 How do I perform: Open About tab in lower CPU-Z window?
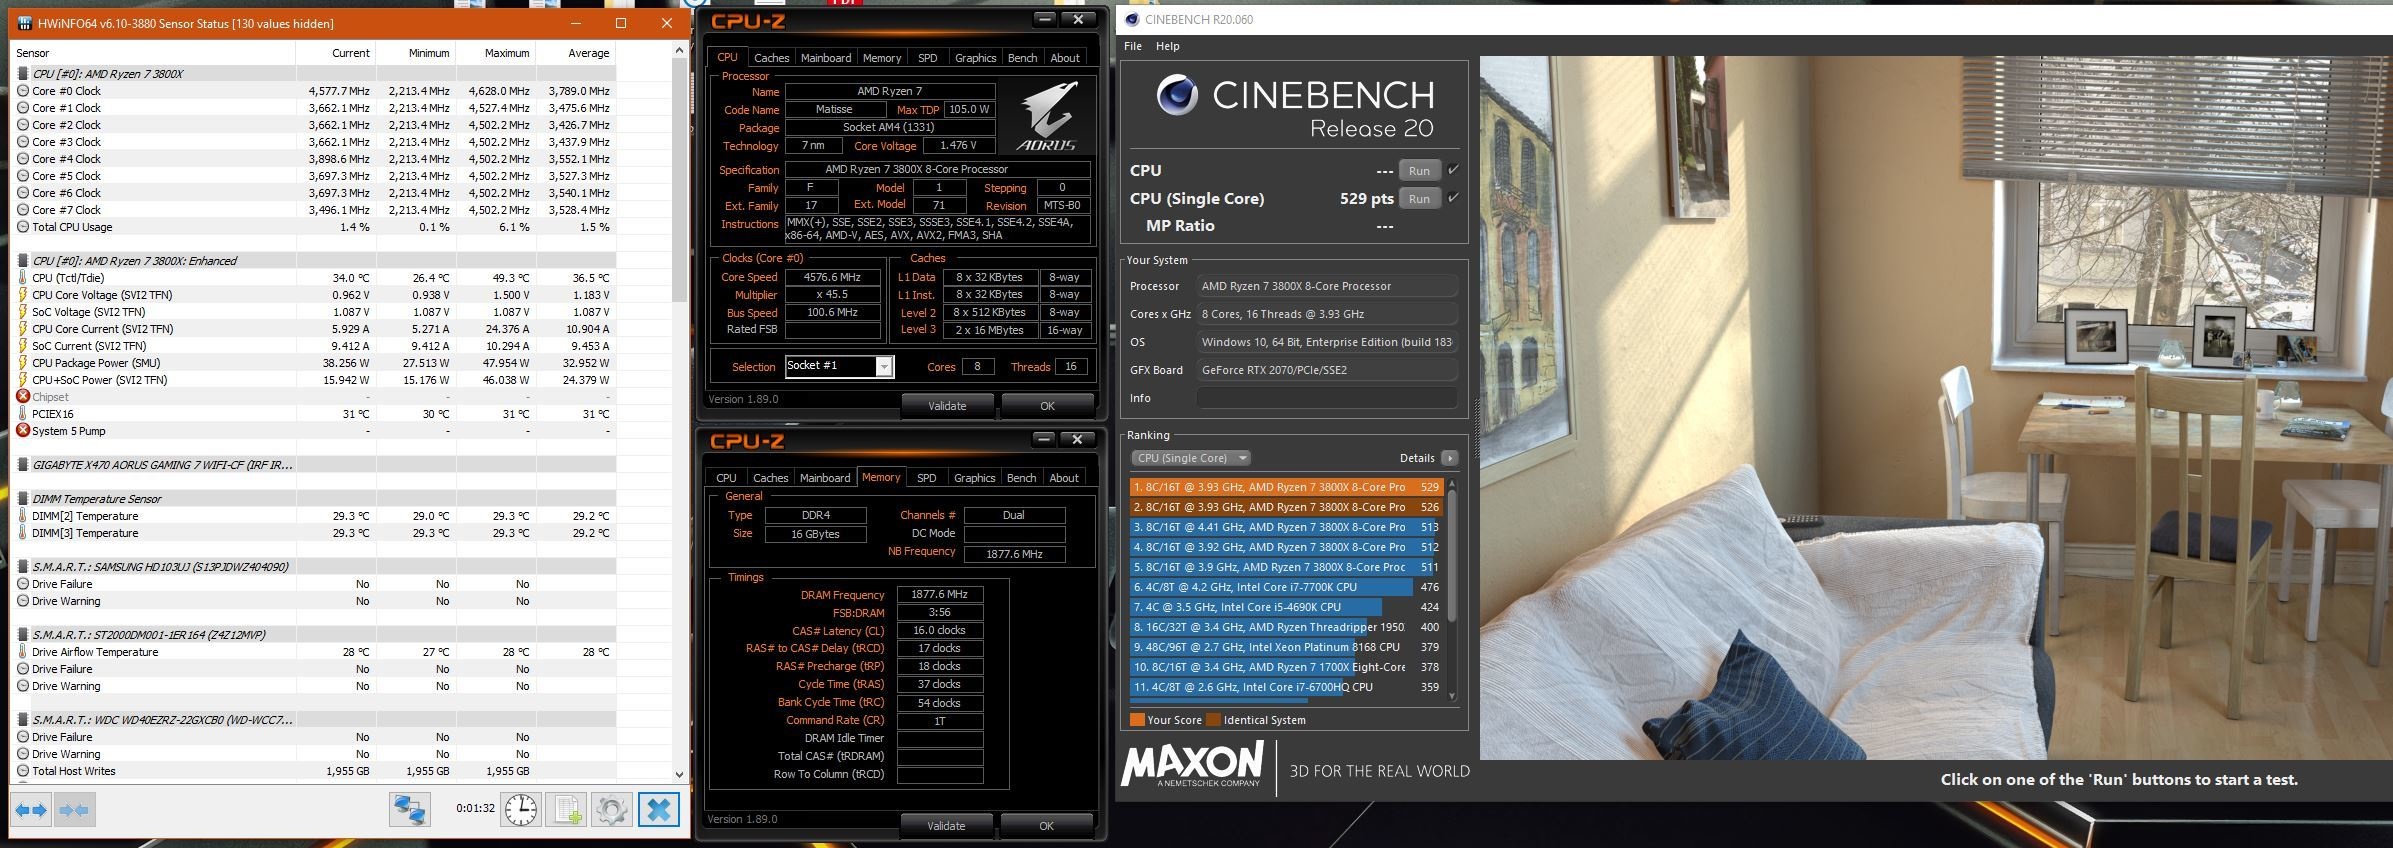click(x=1064, y=478)
